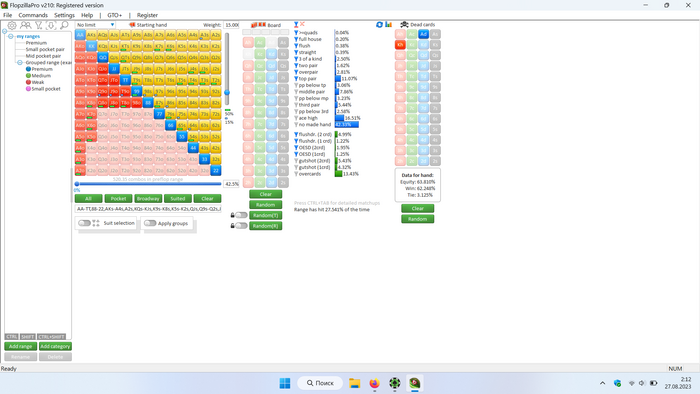Click the range text input field
Image resolution: width=700 pixels, height=394 pixels.
148,209
